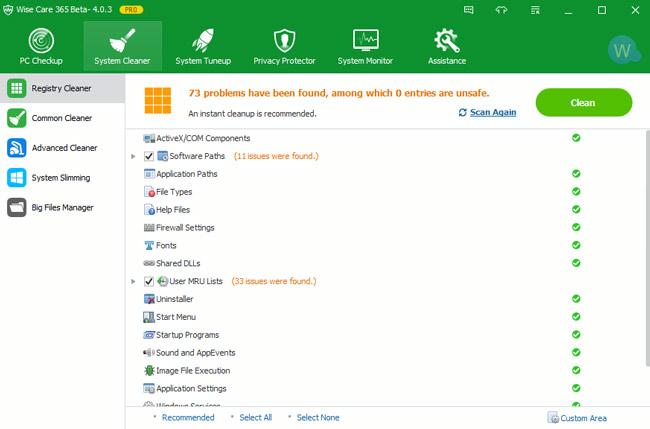Click the Fonts icon
The image size is (650, 429).
(x=149, y=245)
